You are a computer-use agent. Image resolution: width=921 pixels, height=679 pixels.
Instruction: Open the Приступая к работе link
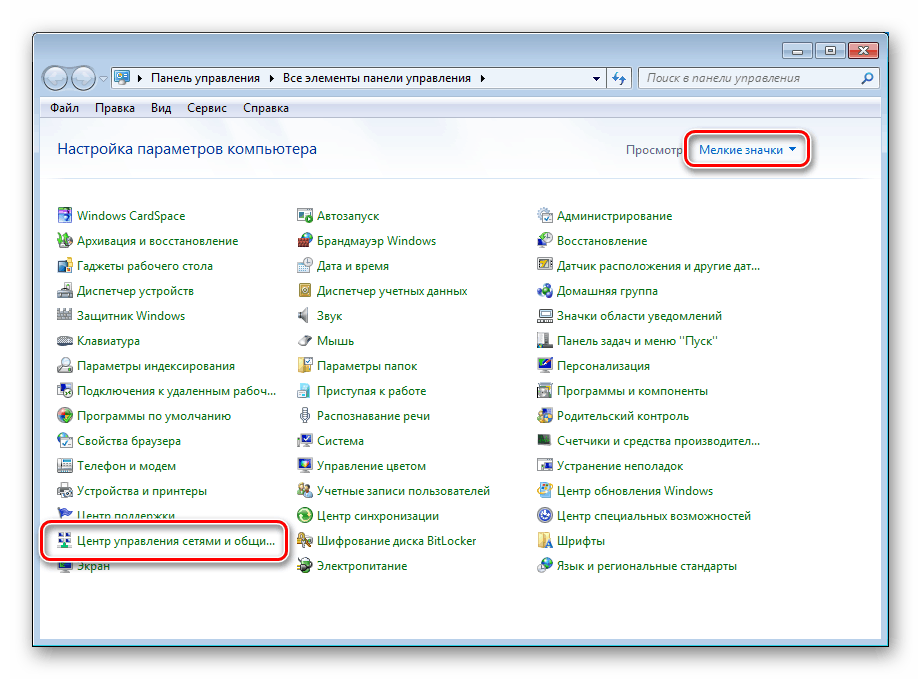[x=372, y=391]
